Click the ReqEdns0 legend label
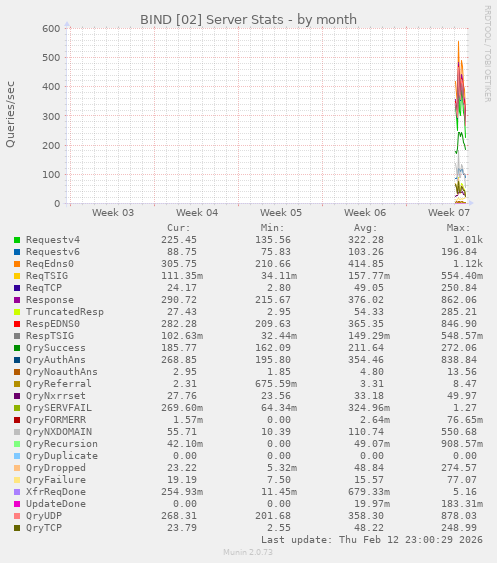Screen dimensions: 497x563 50,264
